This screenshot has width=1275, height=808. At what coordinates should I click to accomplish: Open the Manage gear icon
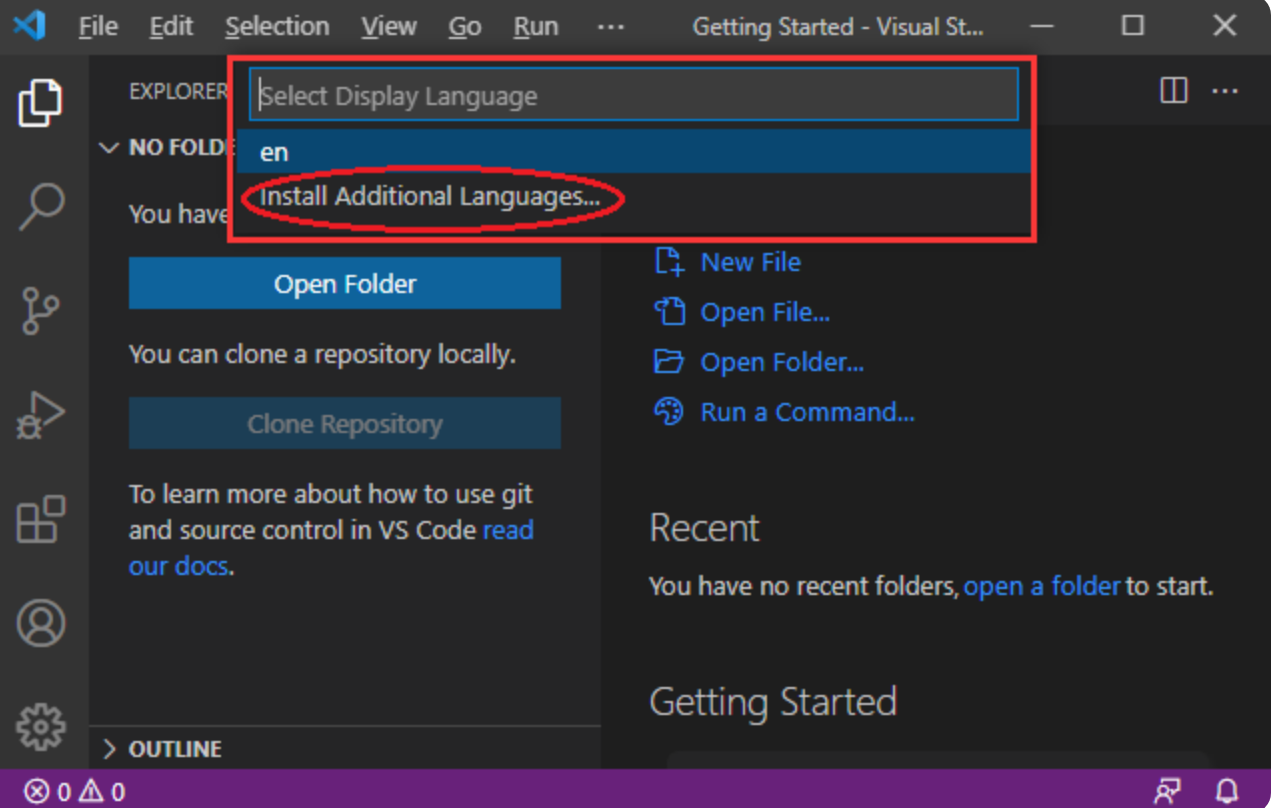tap(41, 727)
